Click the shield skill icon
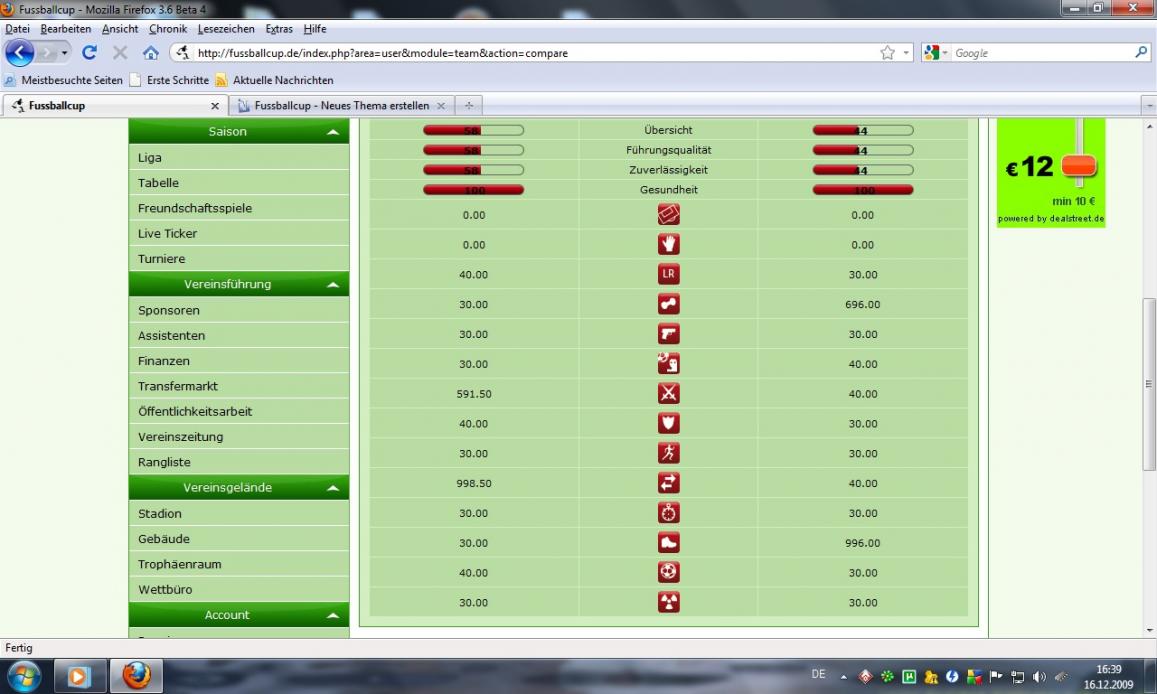The height and width of the screenshot is (694, 1157). 668,424
